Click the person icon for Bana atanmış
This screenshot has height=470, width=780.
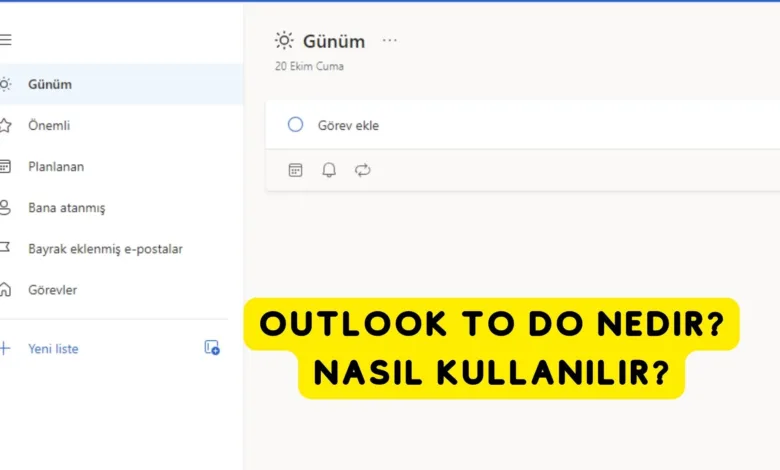pos(6,208)
